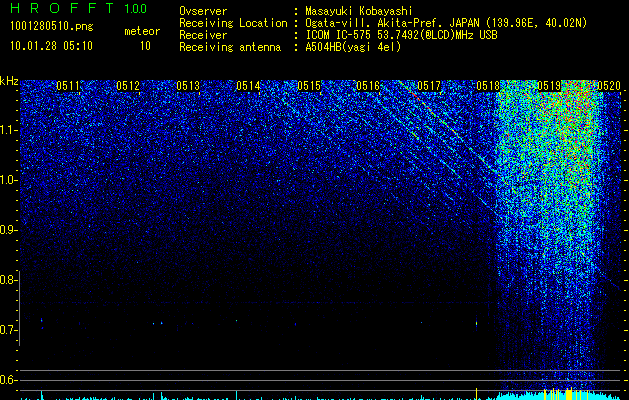The width and height of the screenshot is (629, 400).
Task: Click the 0511 time marker
Action: point(68,86)
